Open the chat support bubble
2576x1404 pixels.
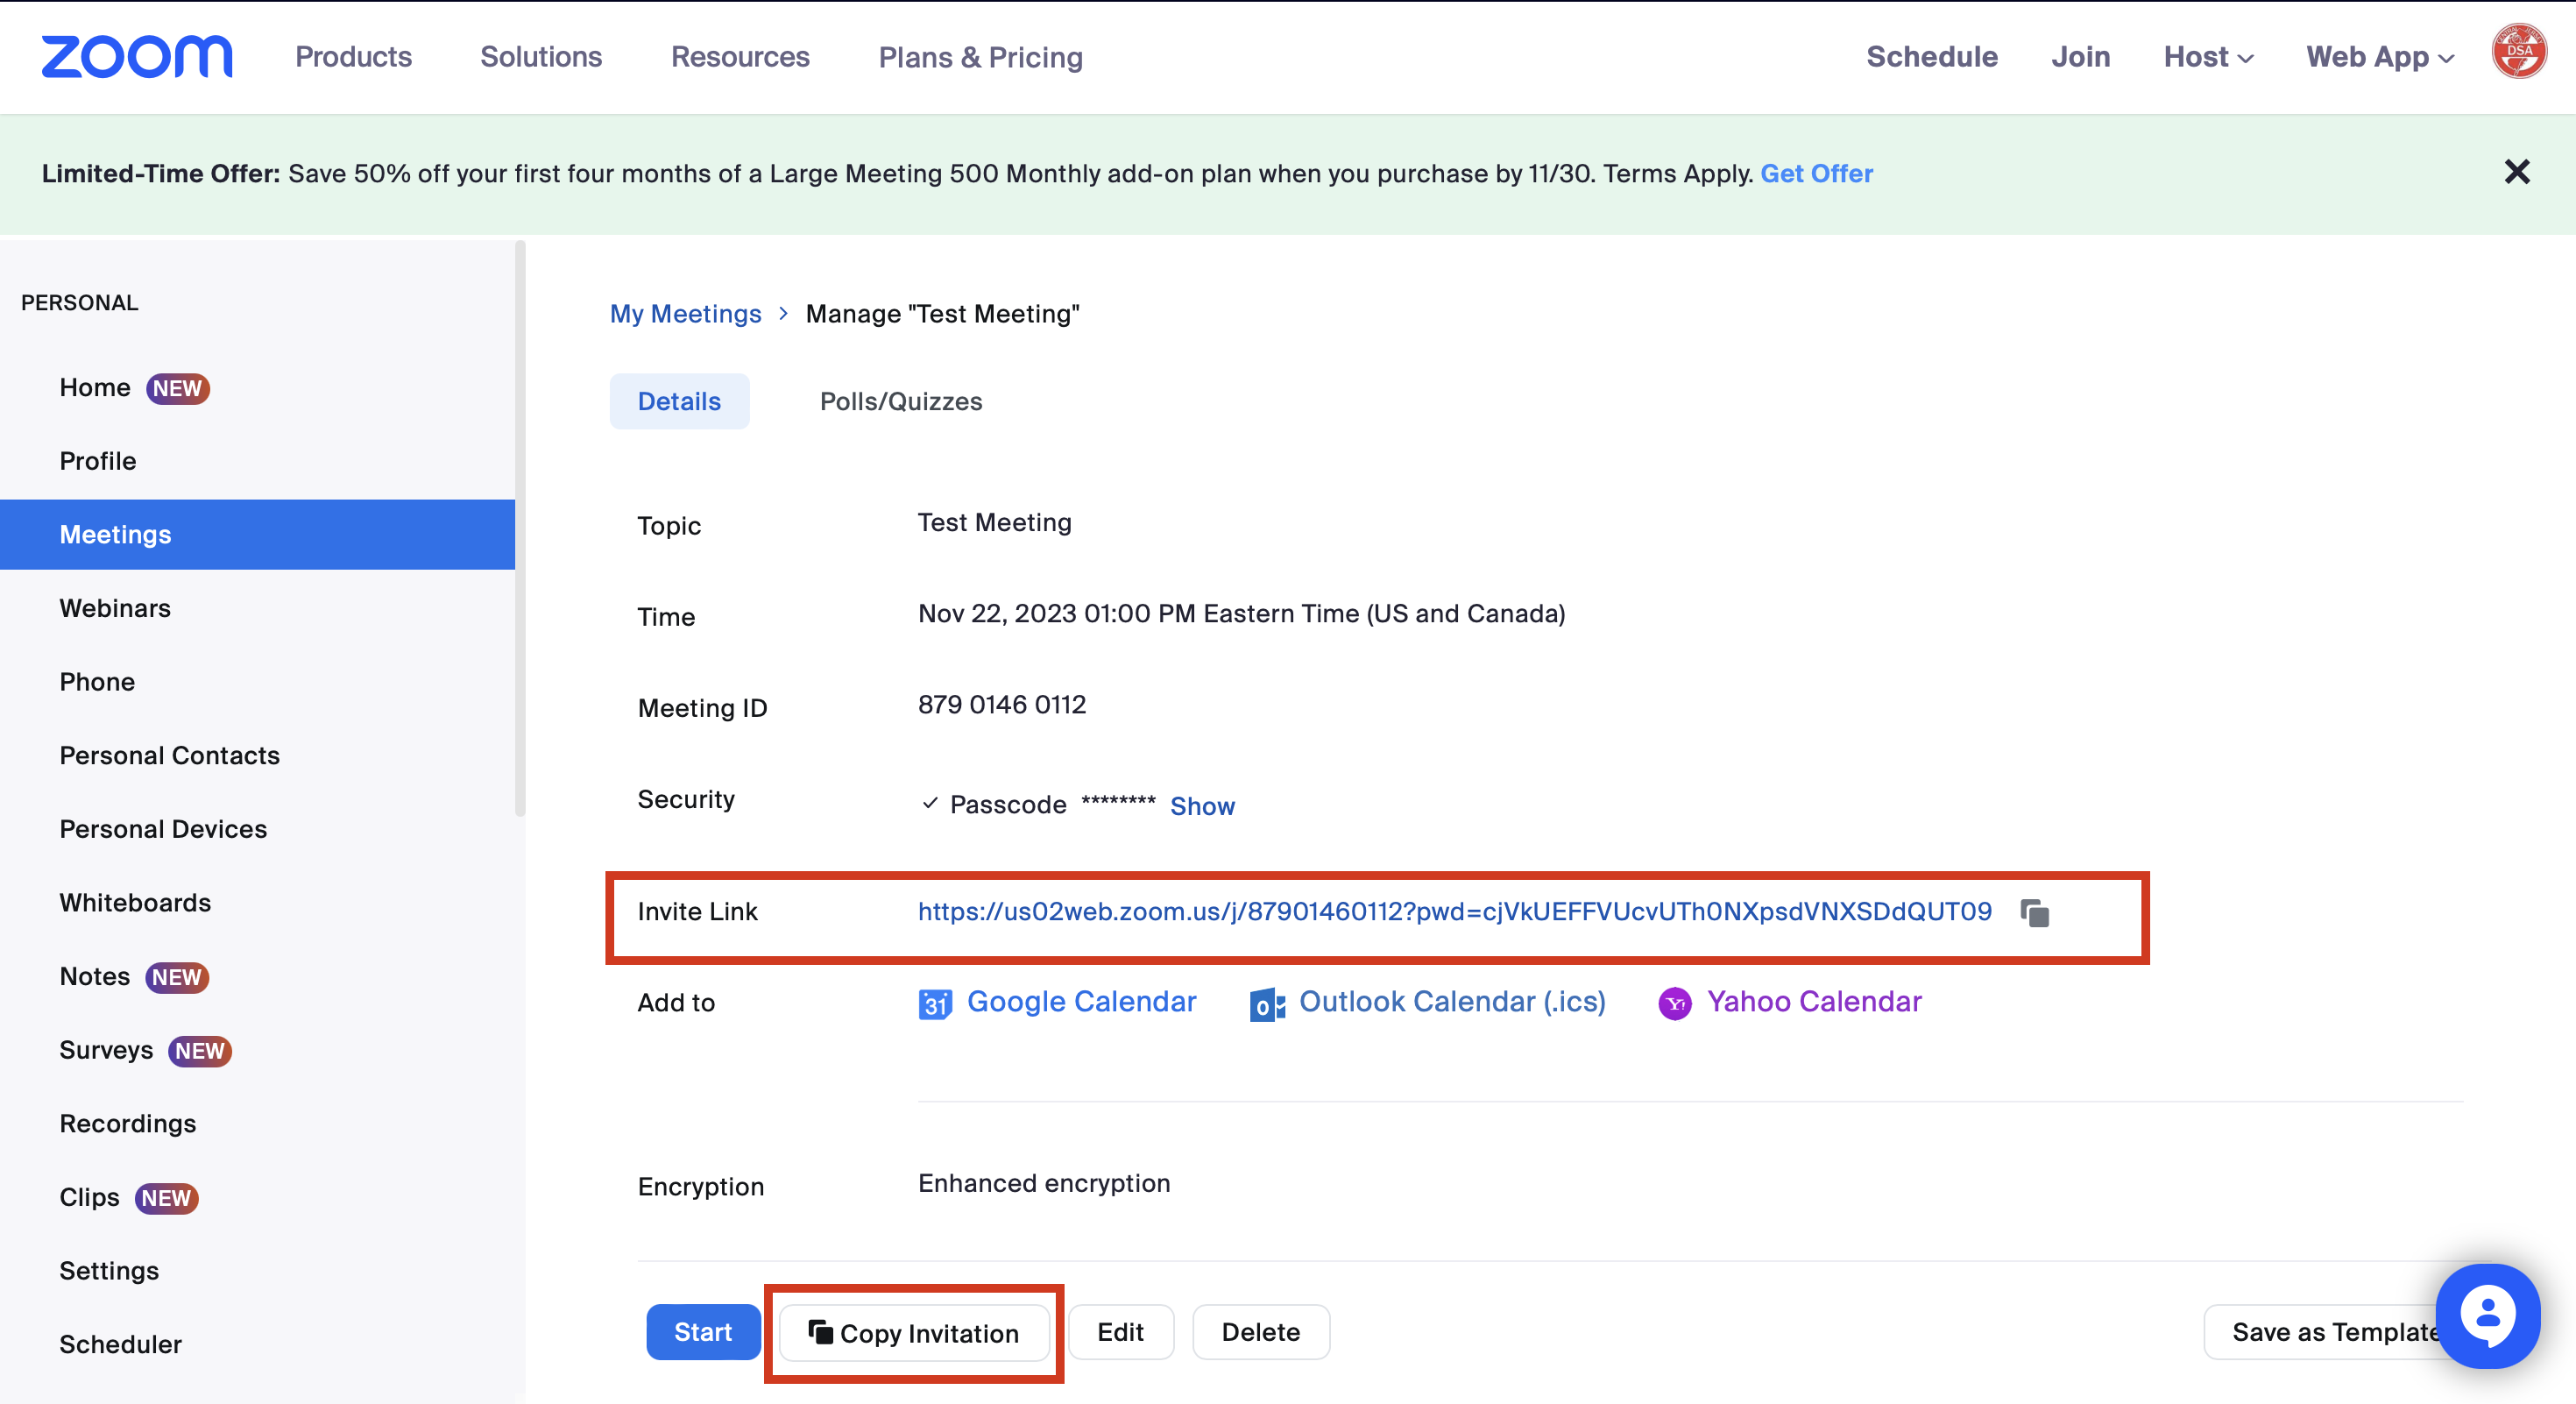[2487, 1315]
